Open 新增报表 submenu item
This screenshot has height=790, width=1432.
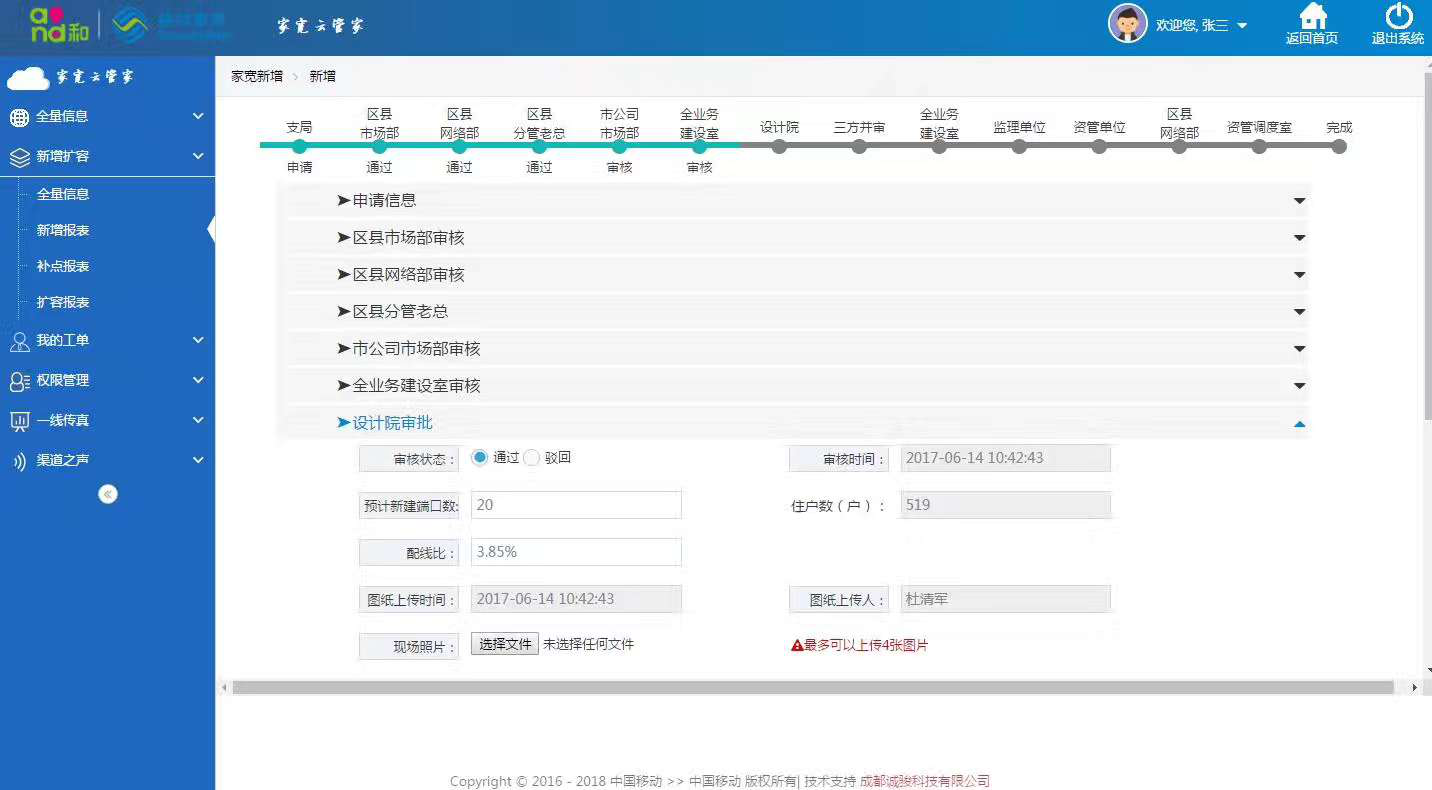[63, 230]
